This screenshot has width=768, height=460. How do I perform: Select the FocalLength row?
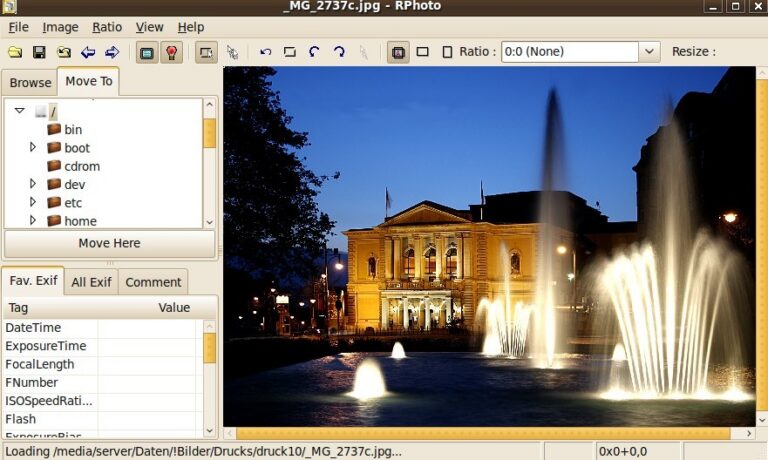tap(102, 364)
